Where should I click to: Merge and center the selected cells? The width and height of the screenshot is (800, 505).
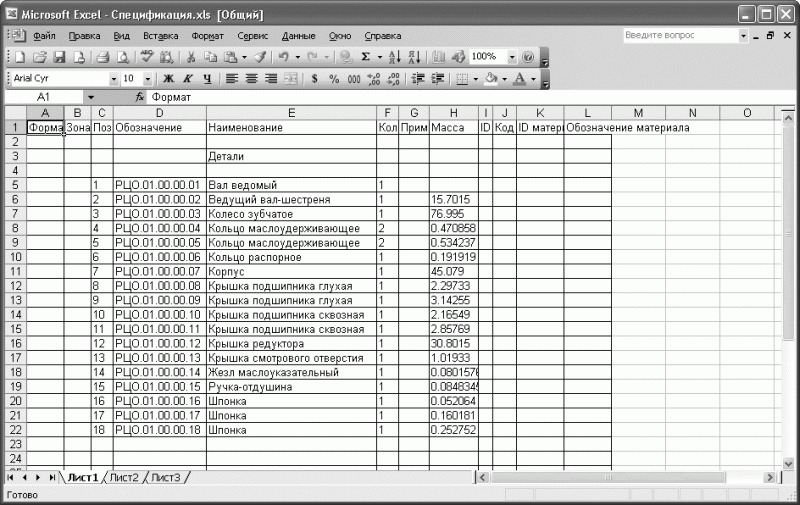pyautogui.click(x=291, y=79)
